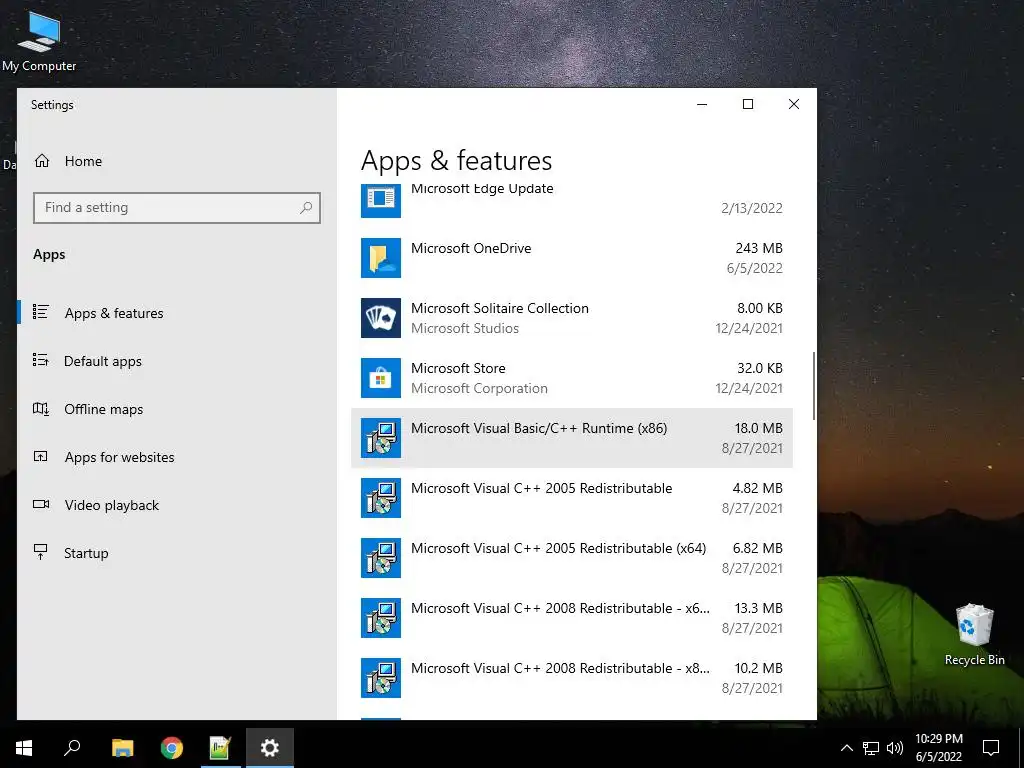
Task: Open the Action Center notifications icon
Action: point(991,748)
